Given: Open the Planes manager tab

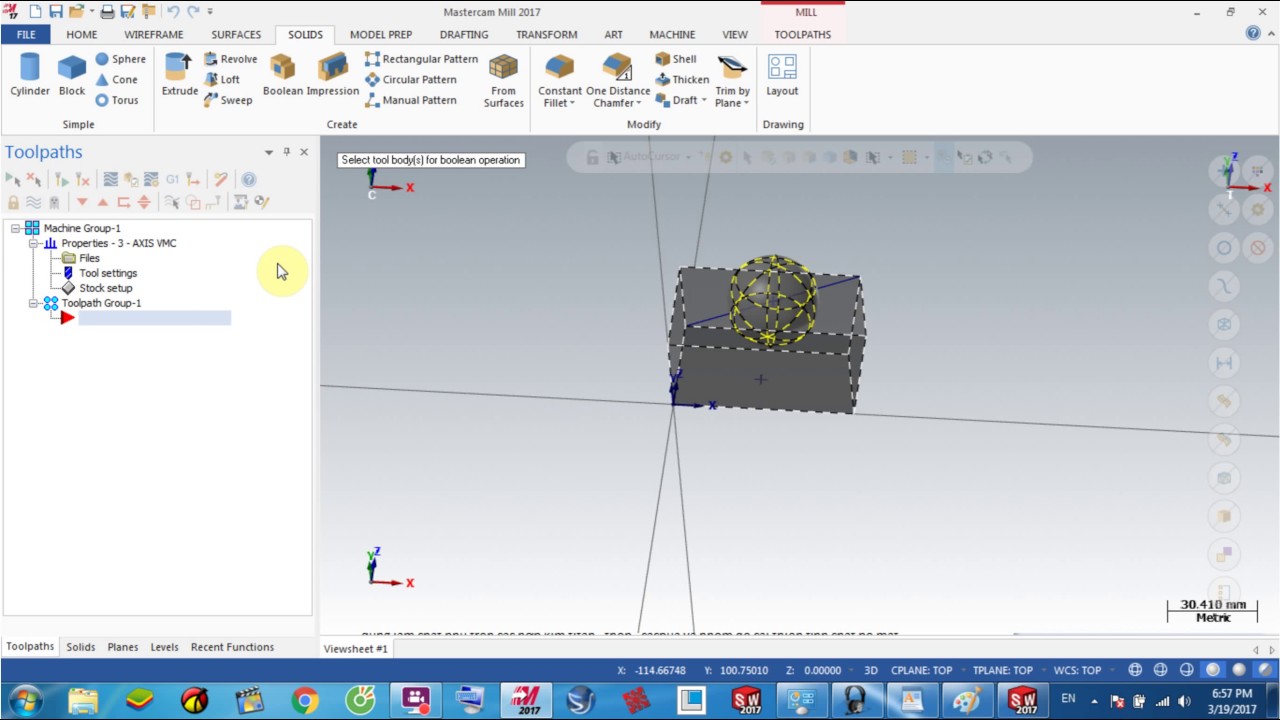Looking at the screenshot, I should (x=123, y=647).
